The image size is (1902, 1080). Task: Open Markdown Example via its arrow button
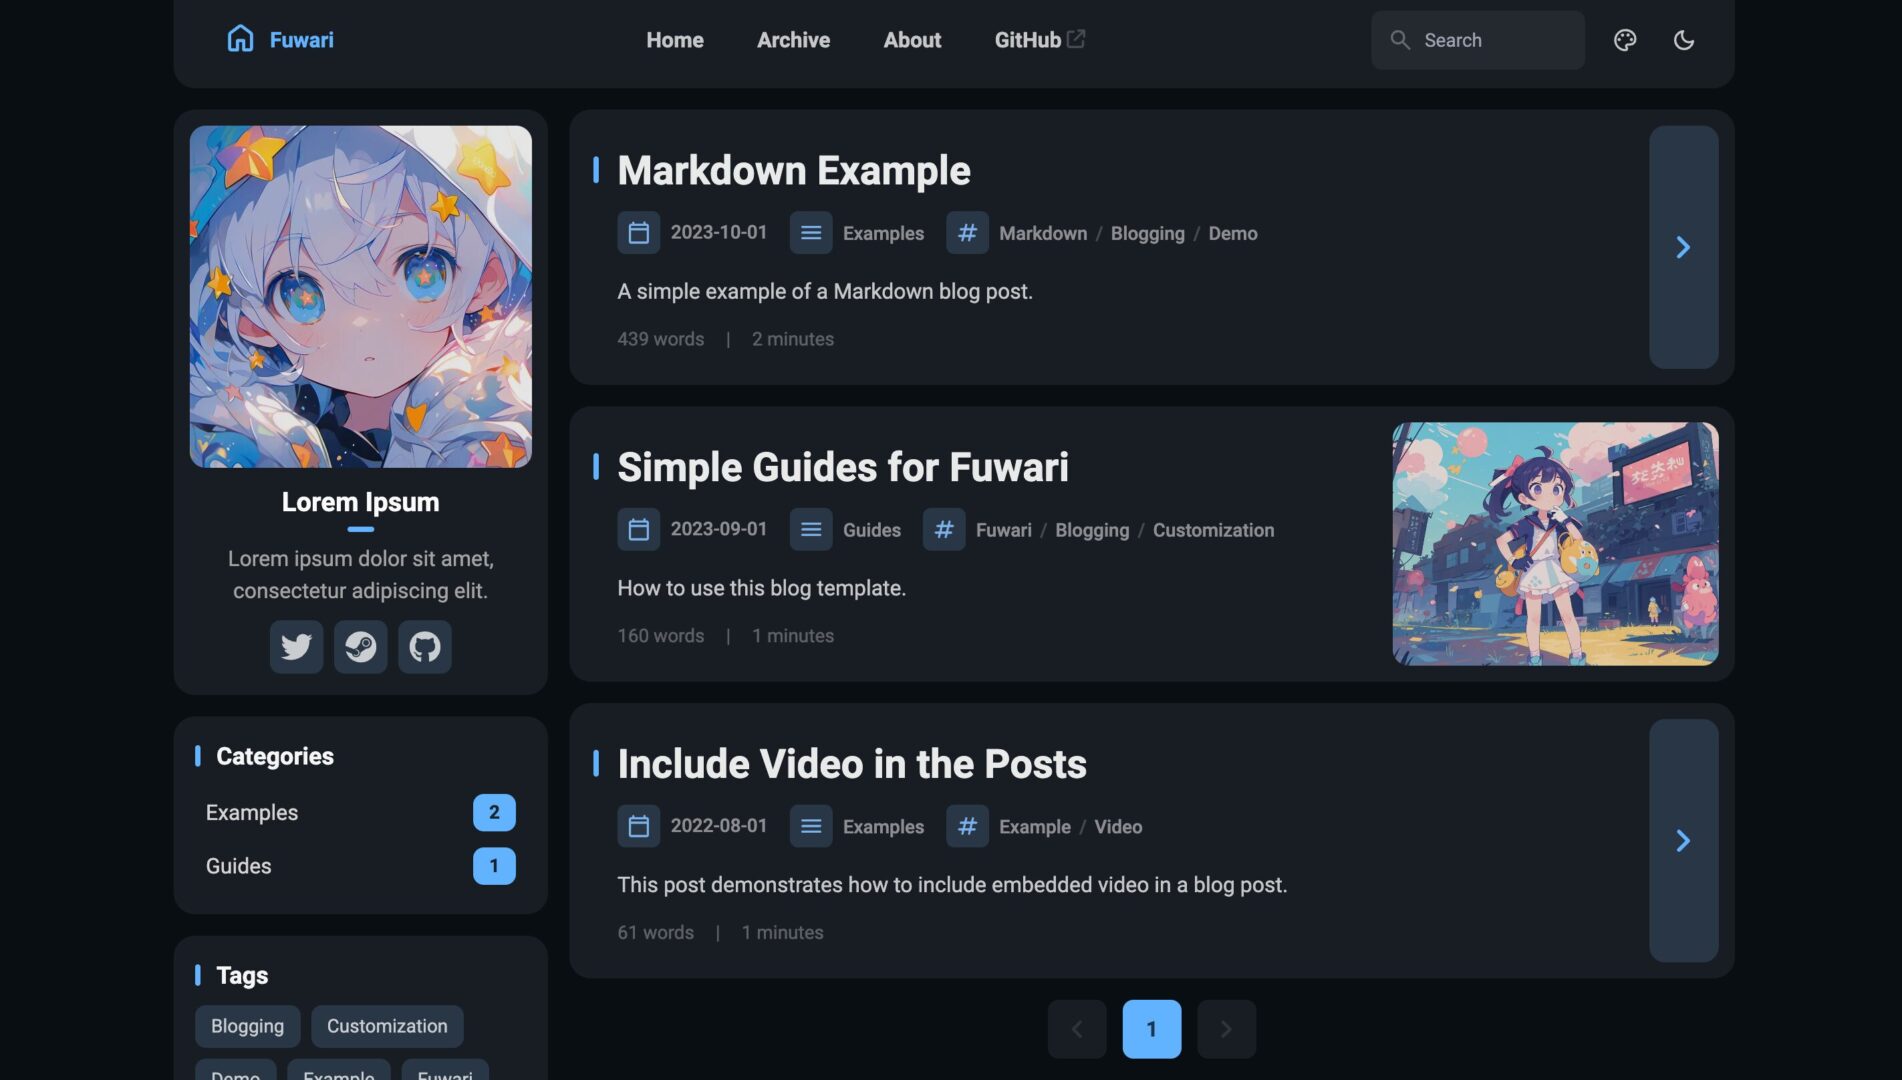click(x=1684, y=246)
